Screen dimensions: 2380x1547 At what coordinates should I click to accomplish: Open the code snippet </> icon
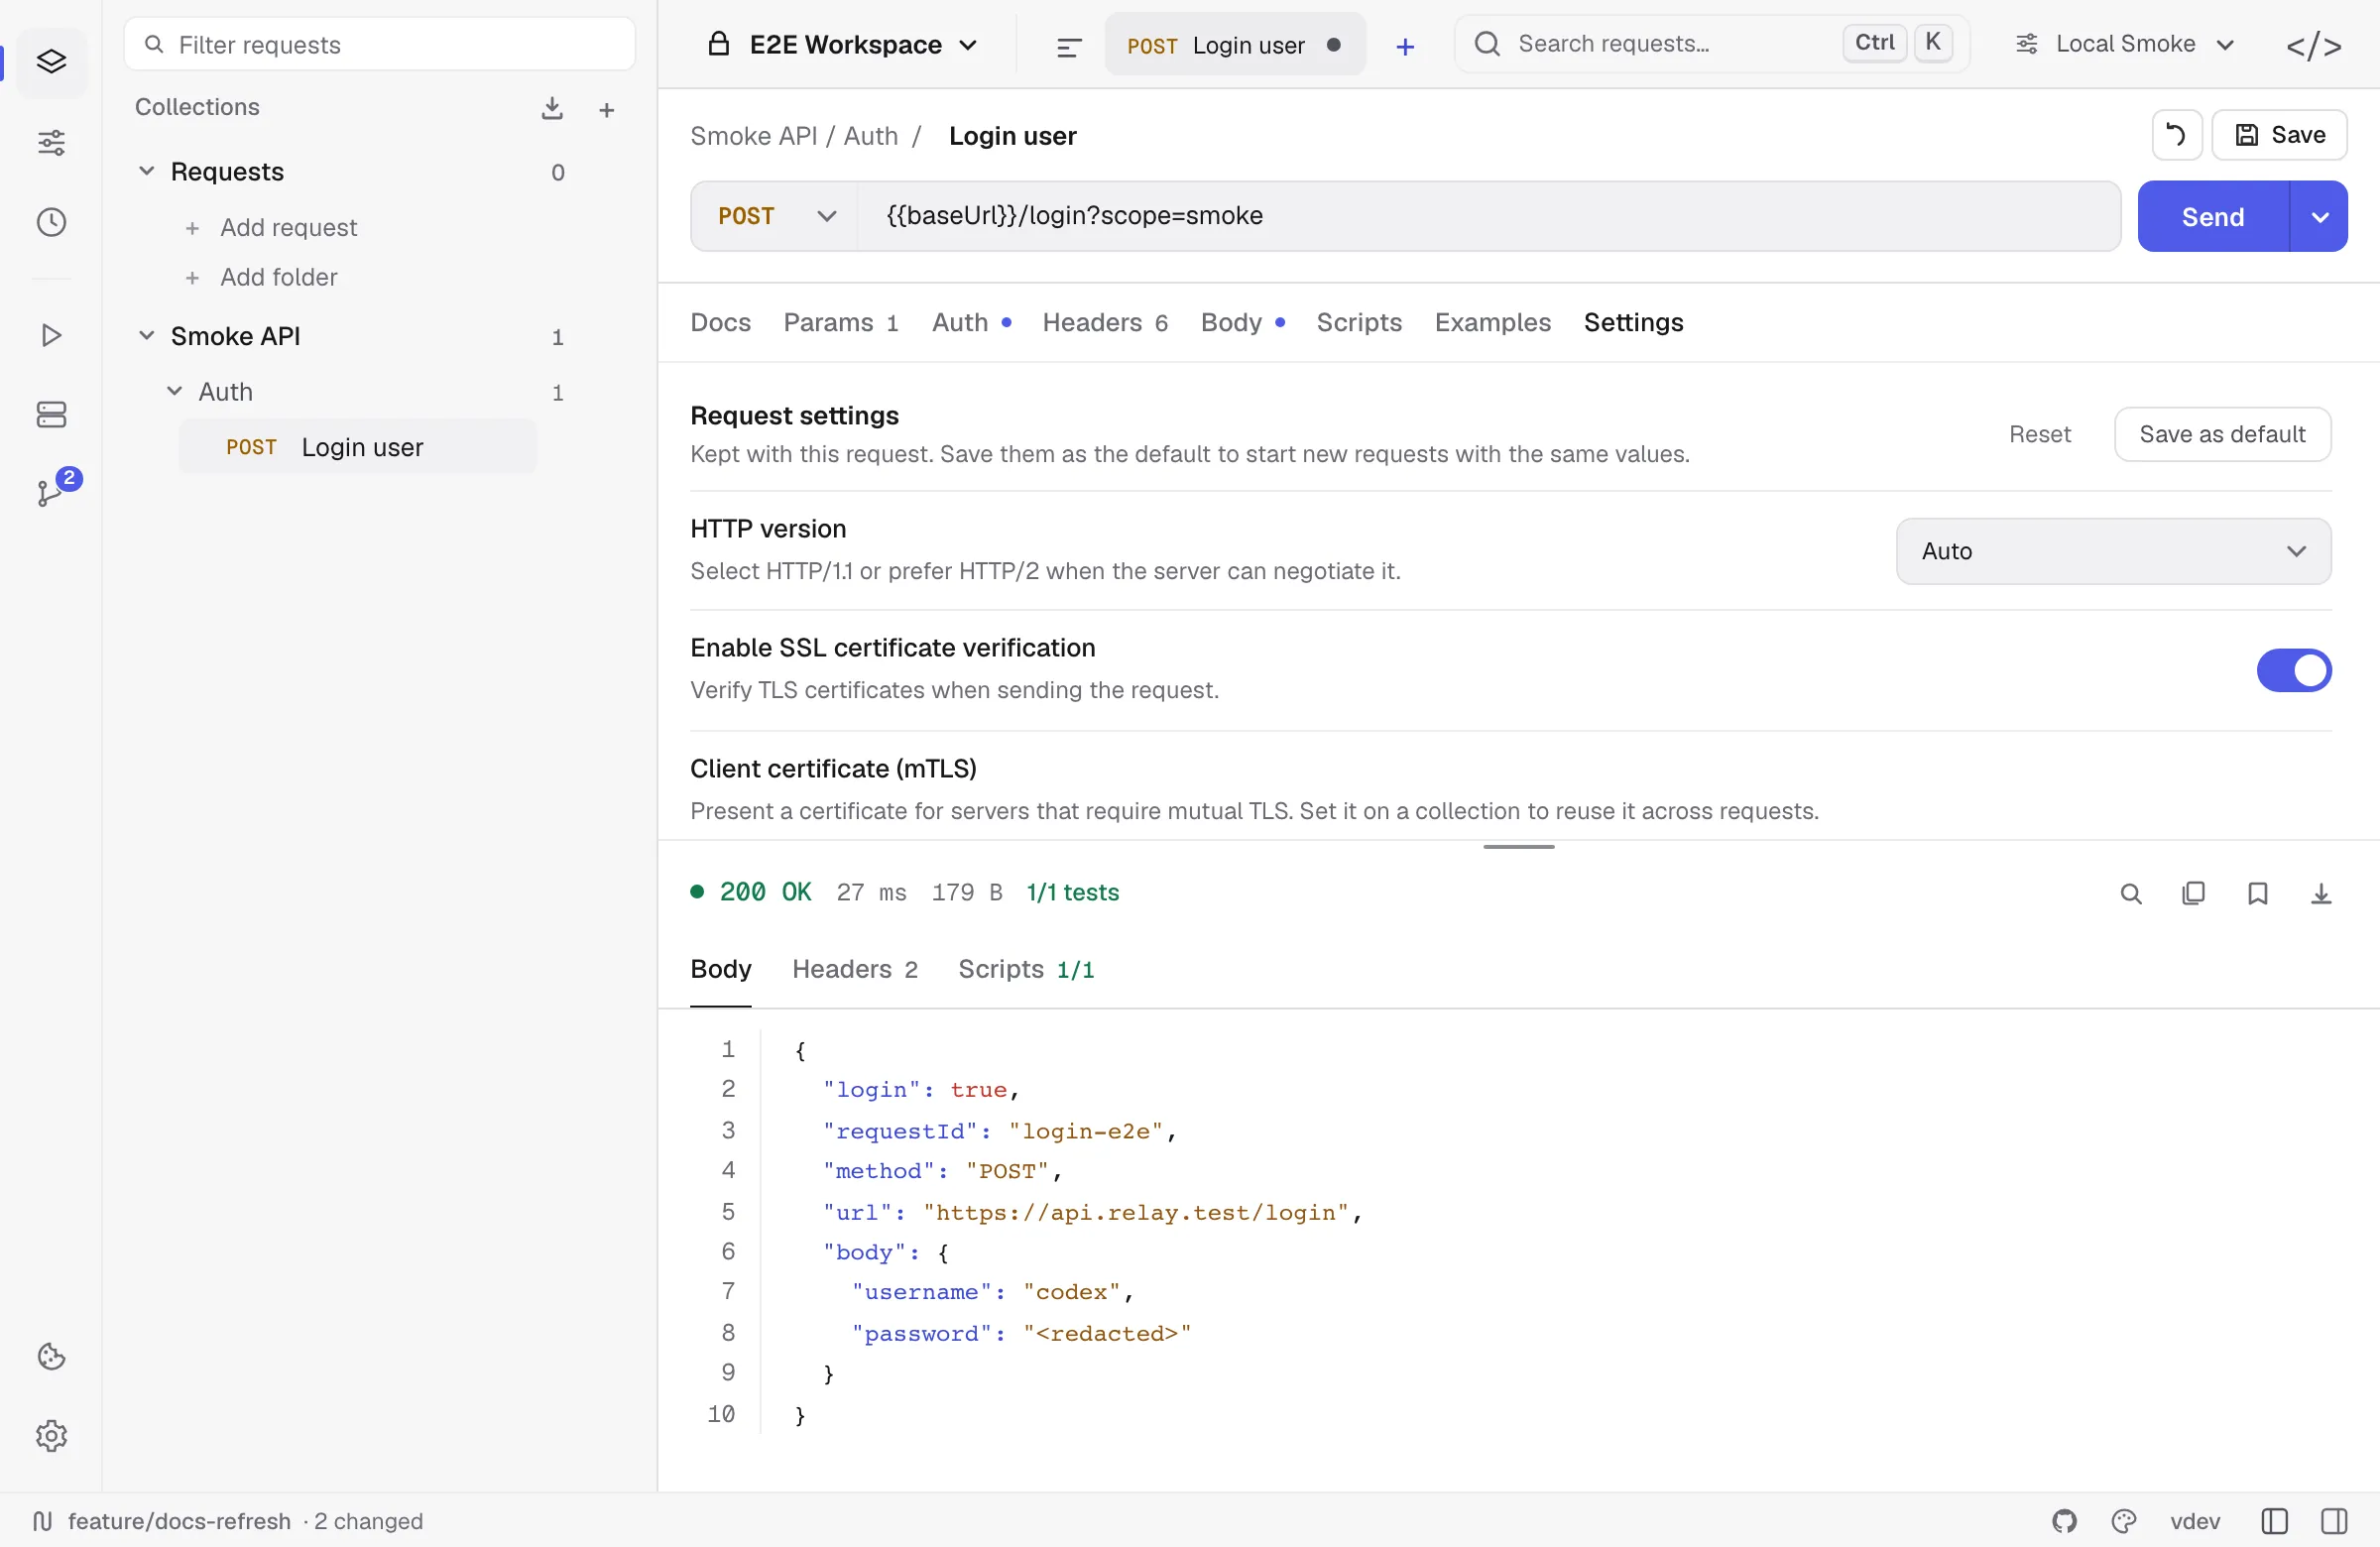(x=2314, y=46)
